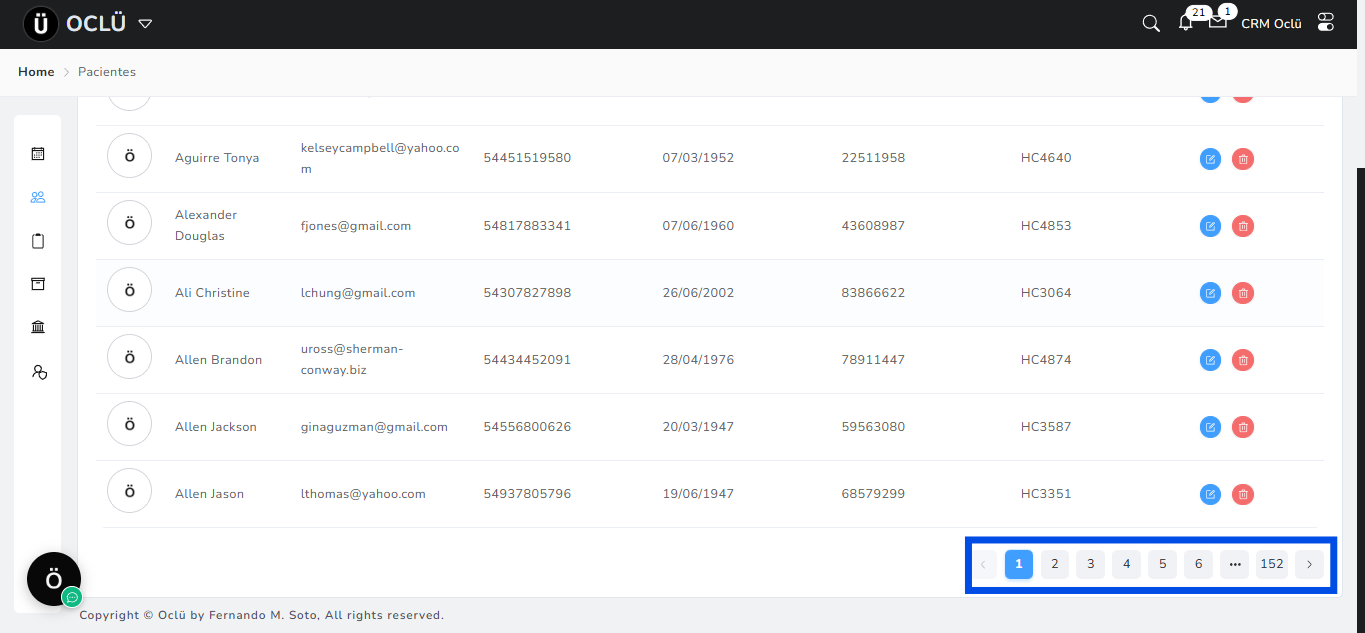Click the Pacientes breadcrumb
Screen dimensions: 1365x633
click(107, 72)
